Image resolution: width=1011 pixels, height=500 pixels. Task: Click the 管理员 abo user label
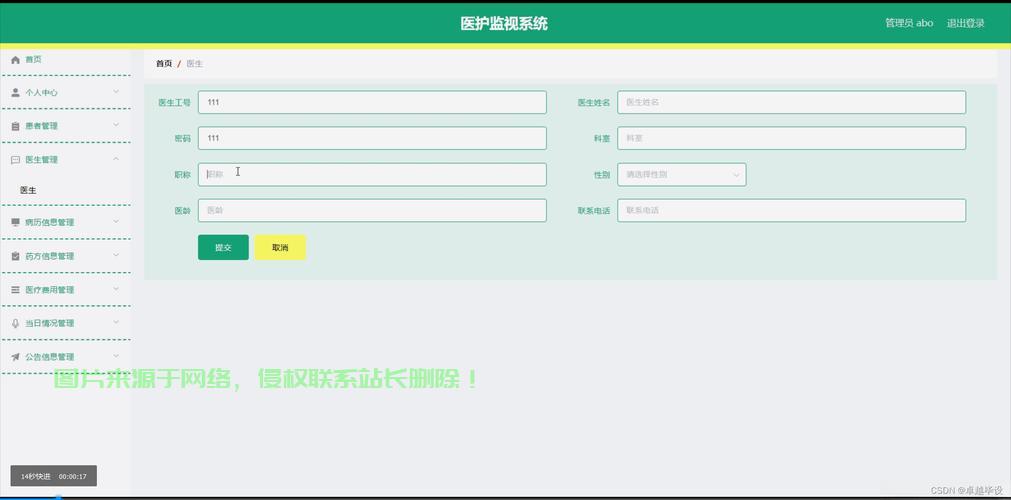pos(909,23)
